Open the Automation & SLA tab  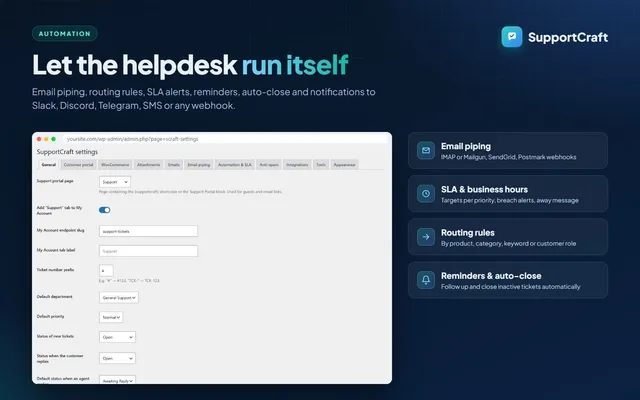coord(235,164)
